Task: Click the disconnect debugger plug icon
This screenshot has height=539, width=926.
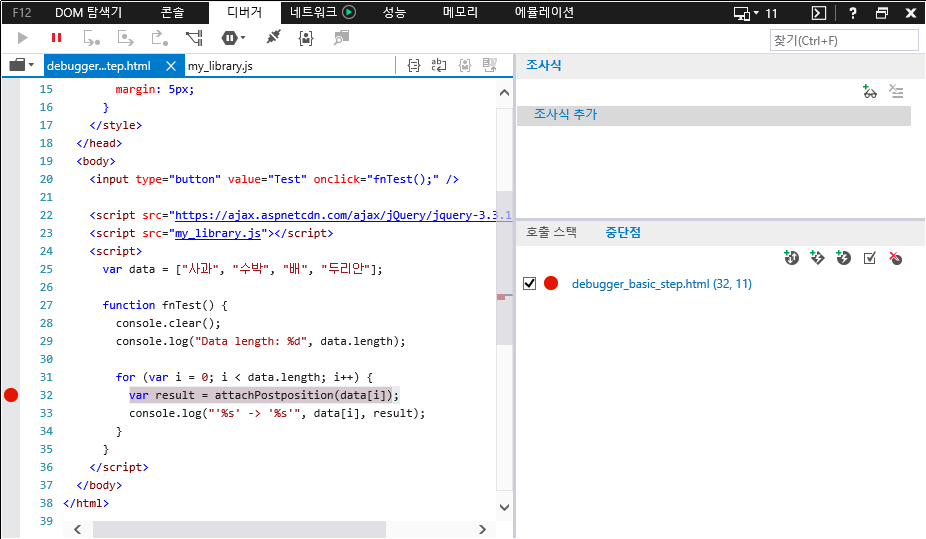Action: 273,38
